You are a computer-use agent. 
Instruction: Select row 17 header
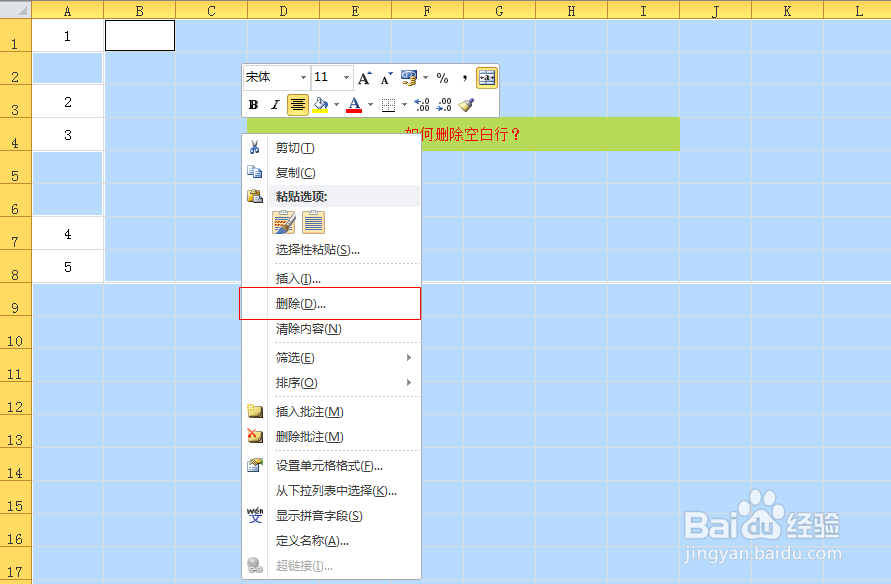tap(15, 564)
